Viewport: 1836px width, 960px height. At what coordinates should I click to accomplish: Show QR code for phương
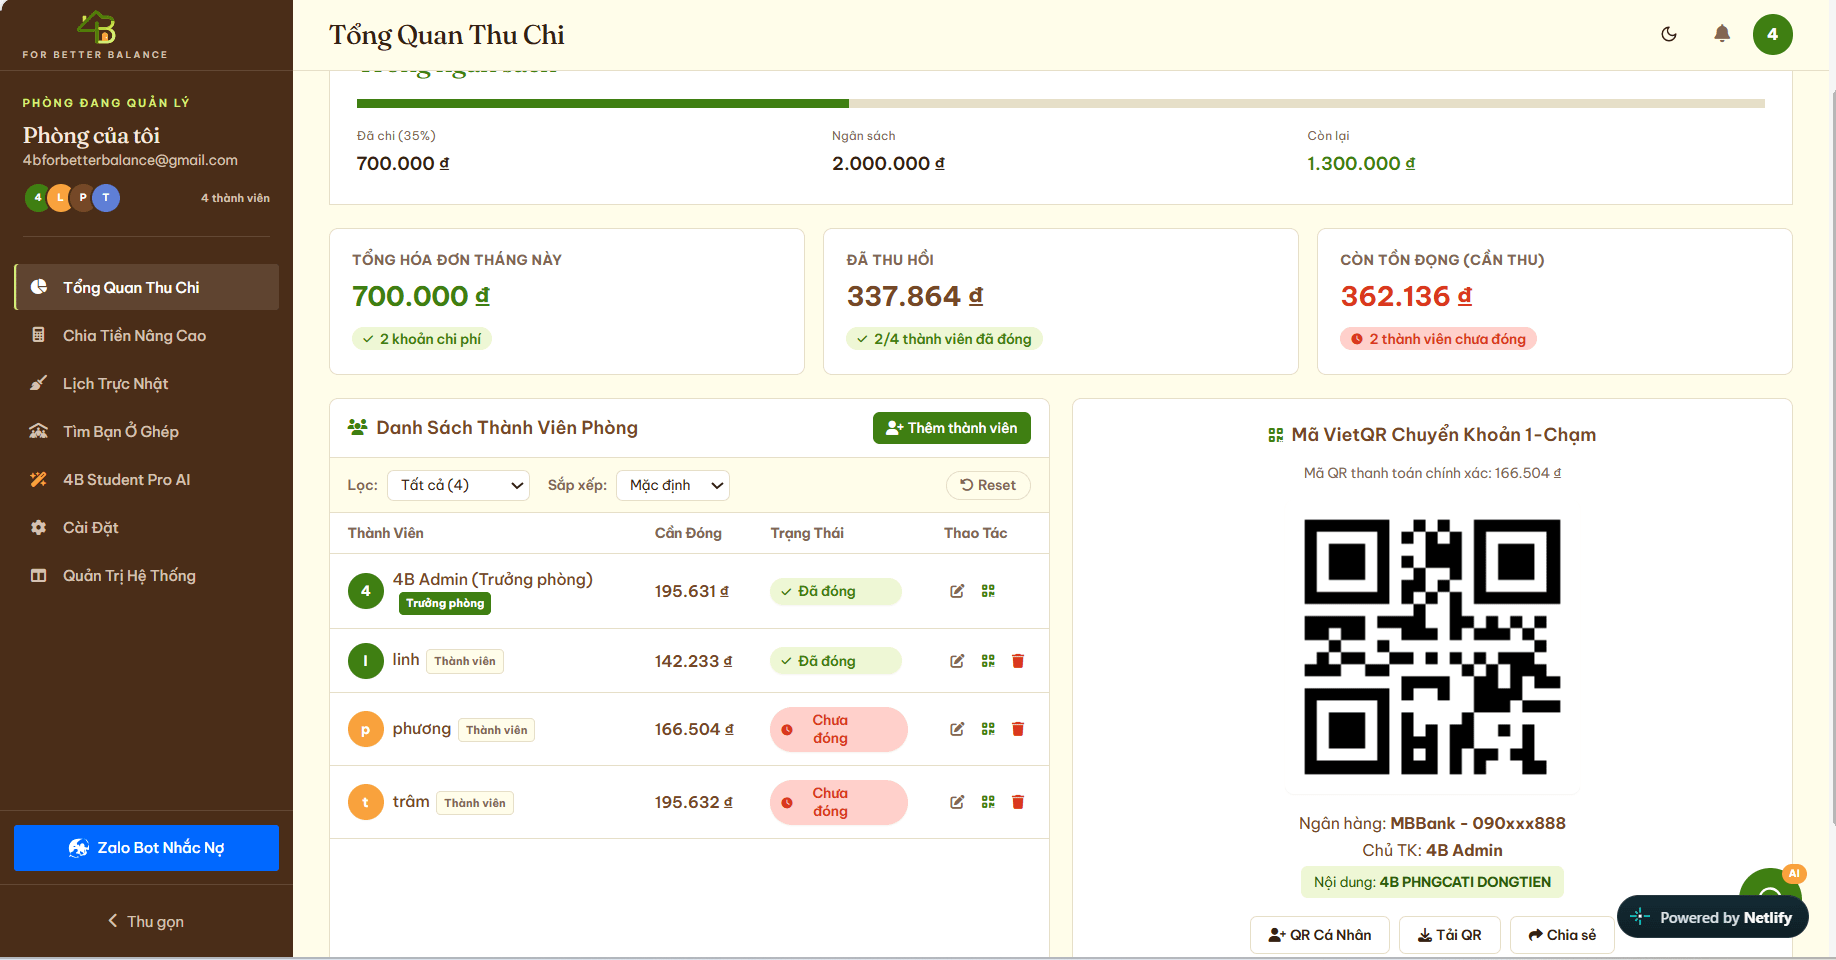(988, 729)
